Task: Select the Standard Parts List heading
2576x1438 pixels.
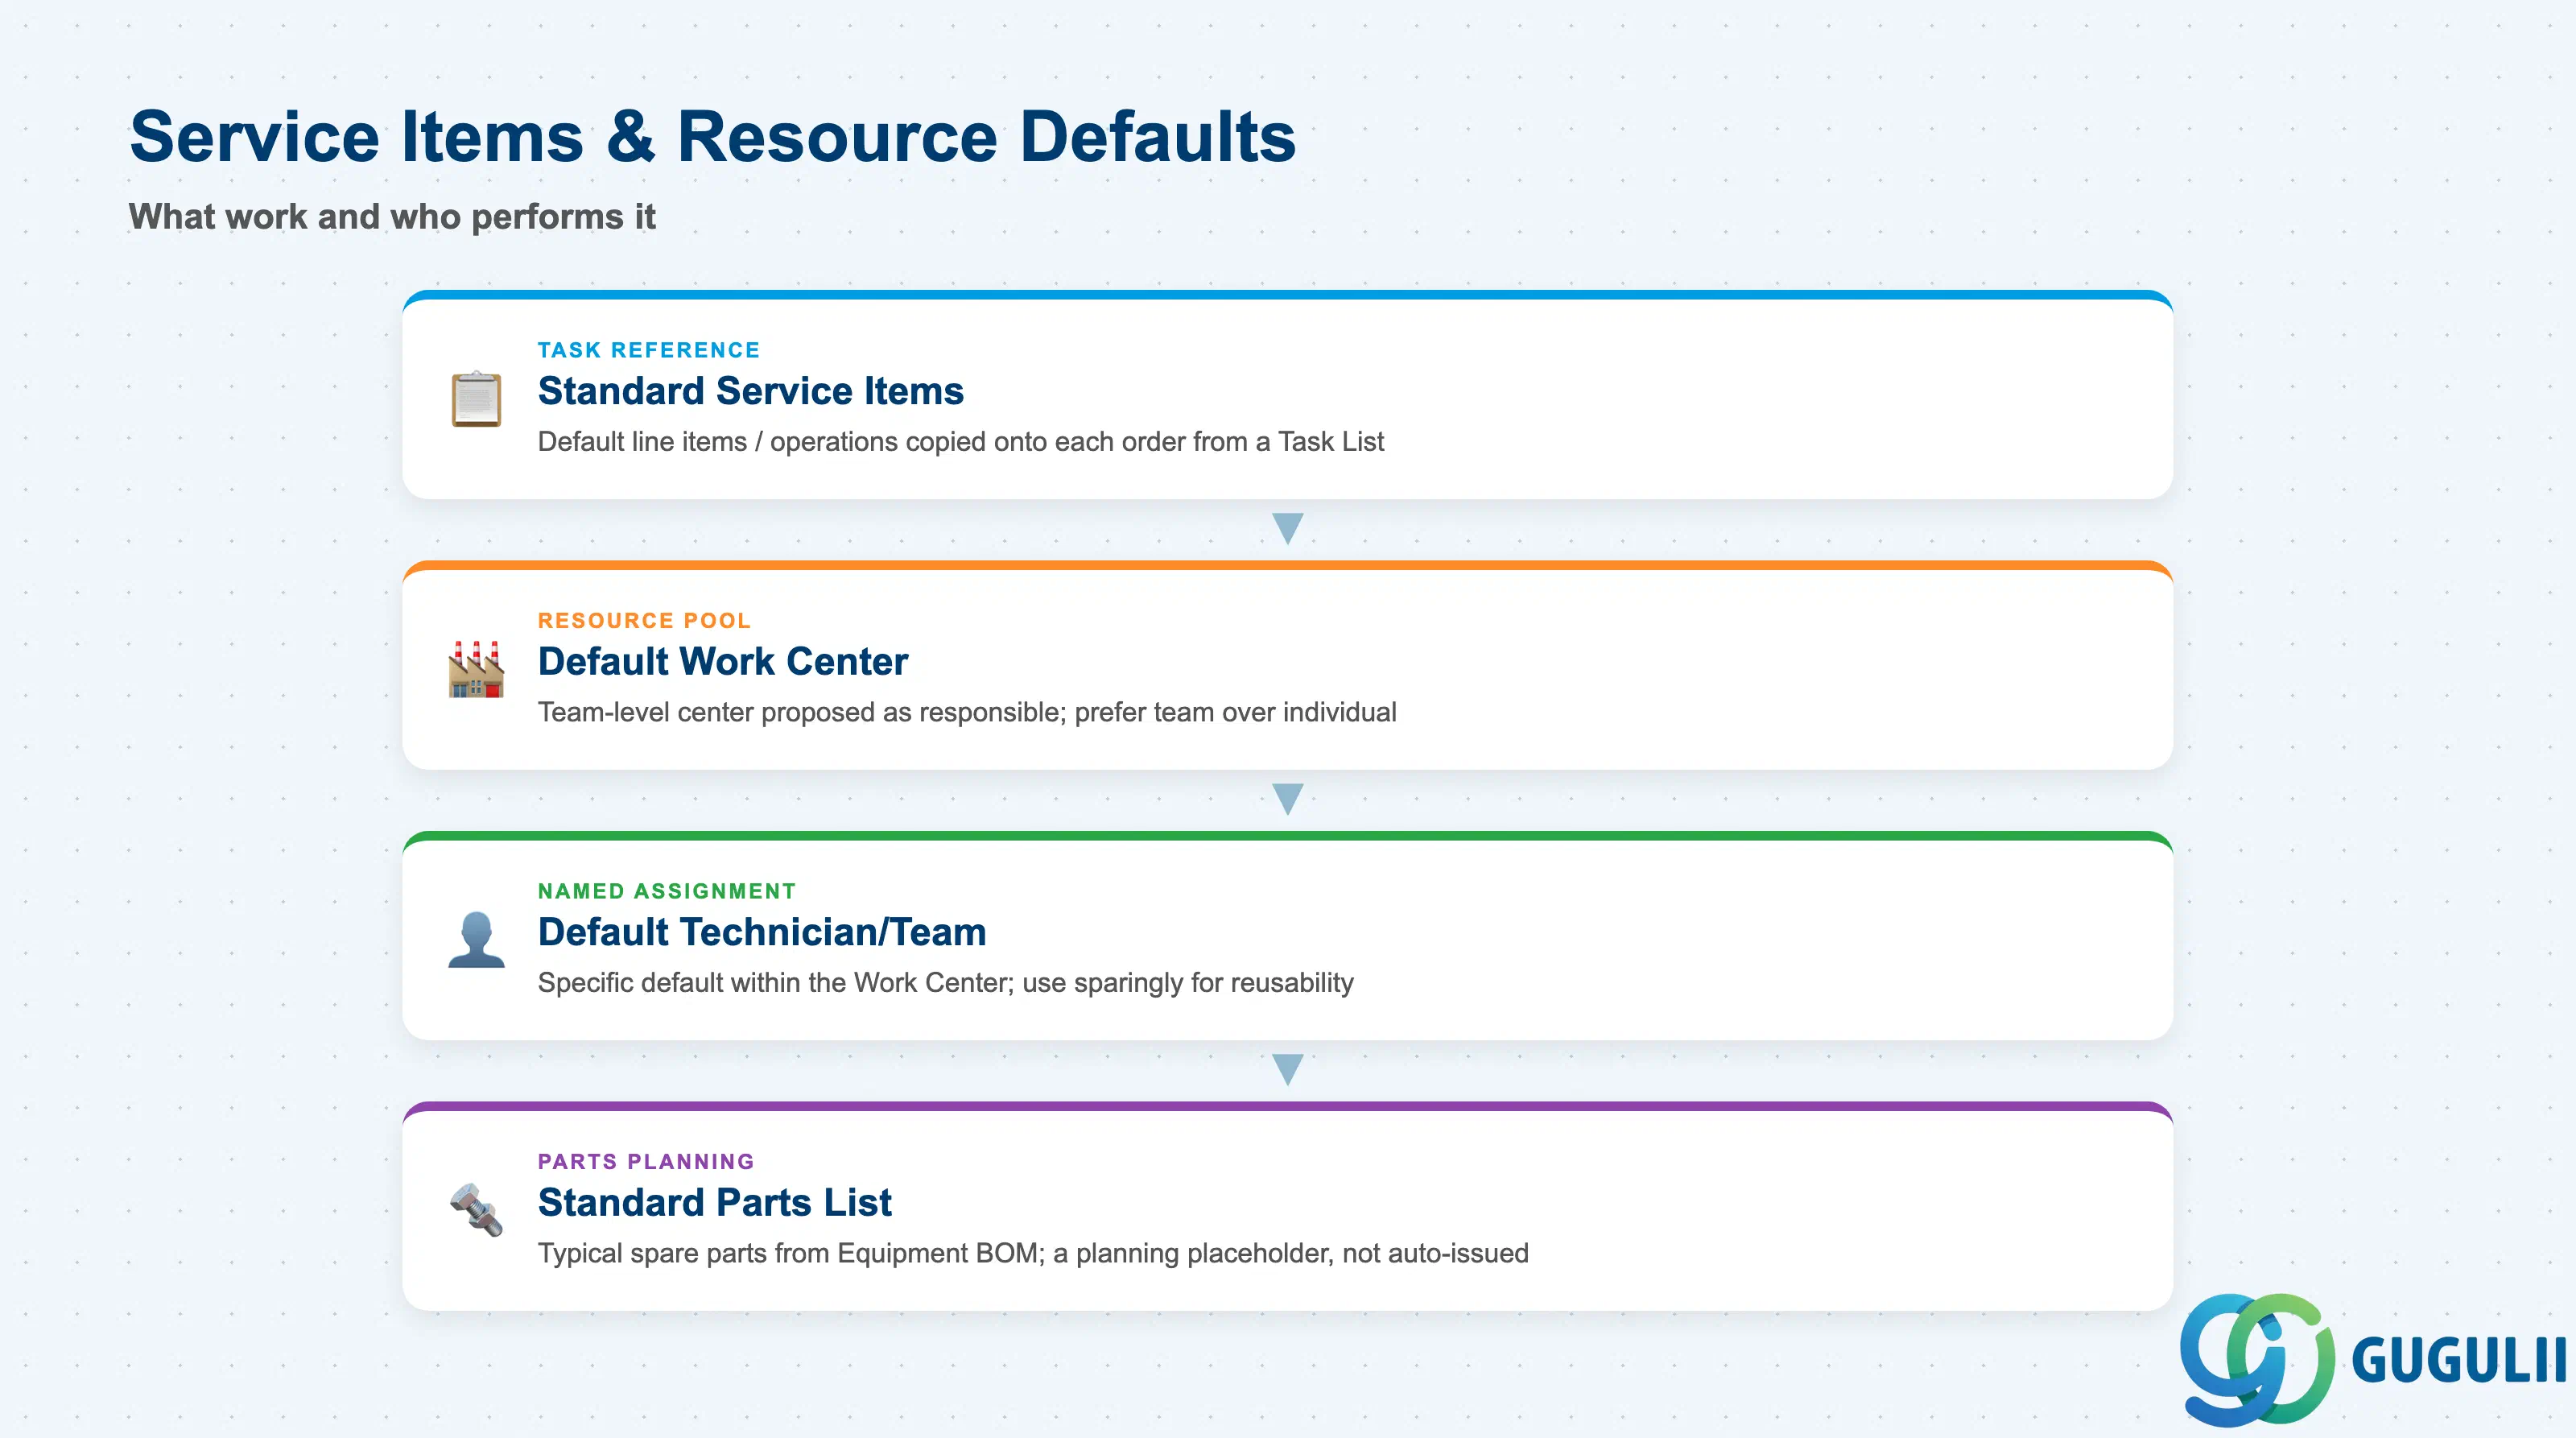Action: 714,1203
